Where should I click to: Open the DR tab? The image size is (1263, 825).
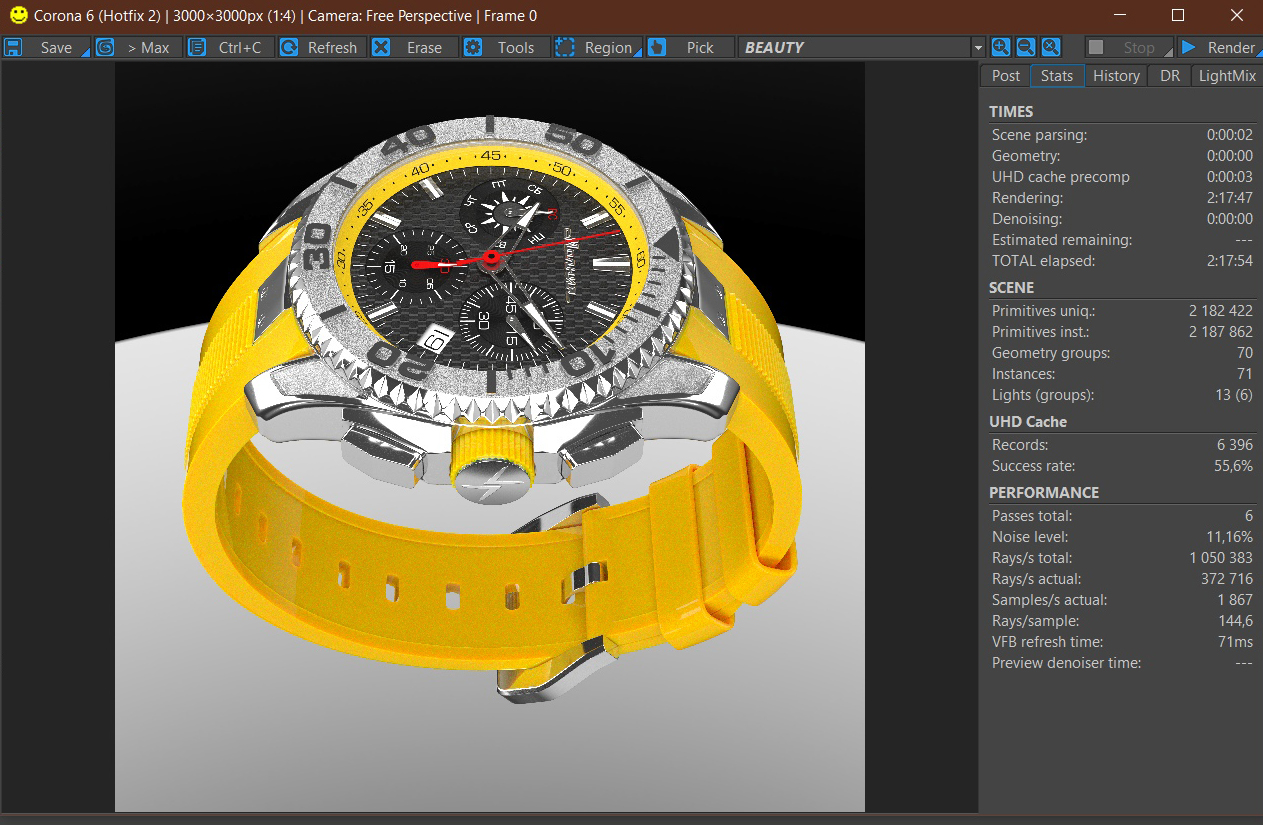(1169, 76)
